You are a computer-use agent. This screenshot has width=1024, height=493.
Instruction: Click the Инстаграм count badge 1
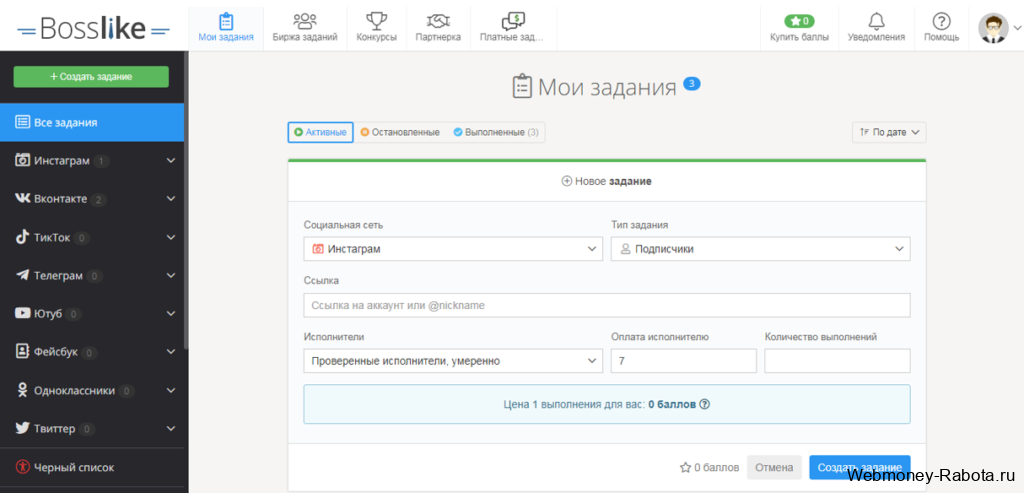pyautogui.click(x=101, y=161)
